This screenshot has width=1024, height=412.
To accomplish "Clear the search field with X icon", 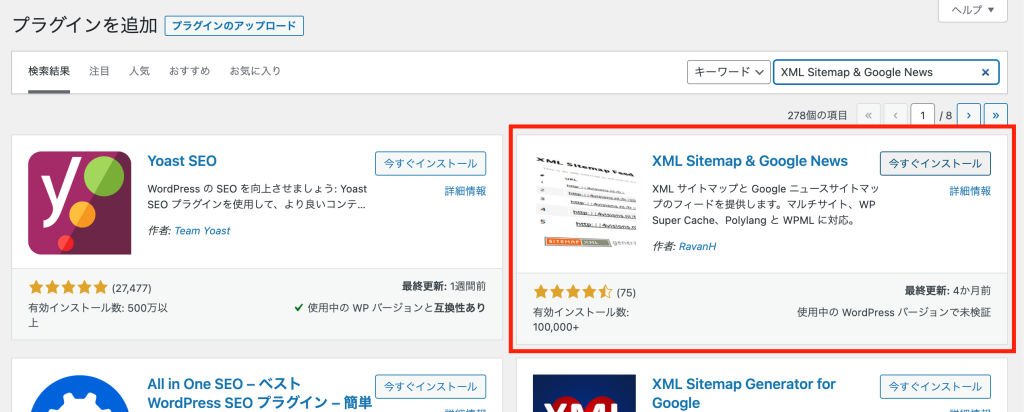I will coord(985,72).
